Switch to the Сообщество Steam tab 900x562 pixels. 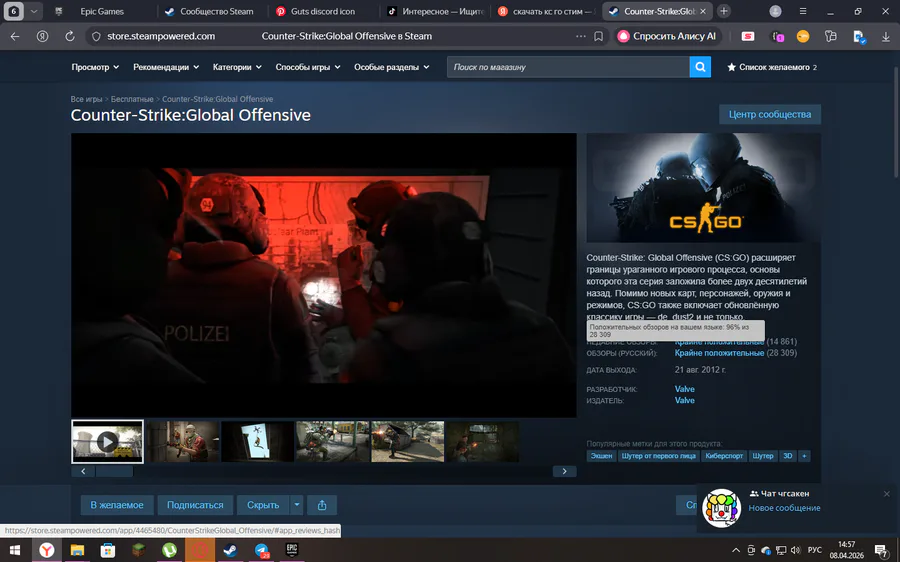pyautogui.click(x=216, y=11)
